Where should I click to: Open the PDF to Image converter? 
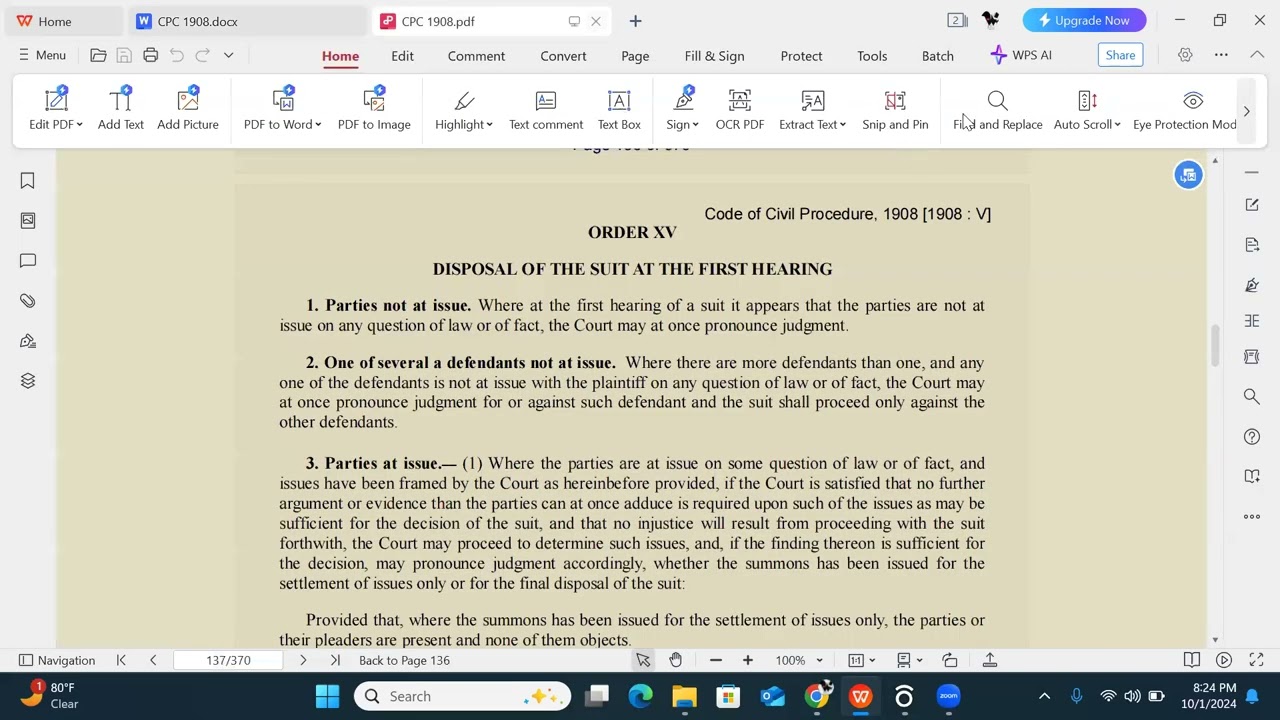(x=374, y=110)
